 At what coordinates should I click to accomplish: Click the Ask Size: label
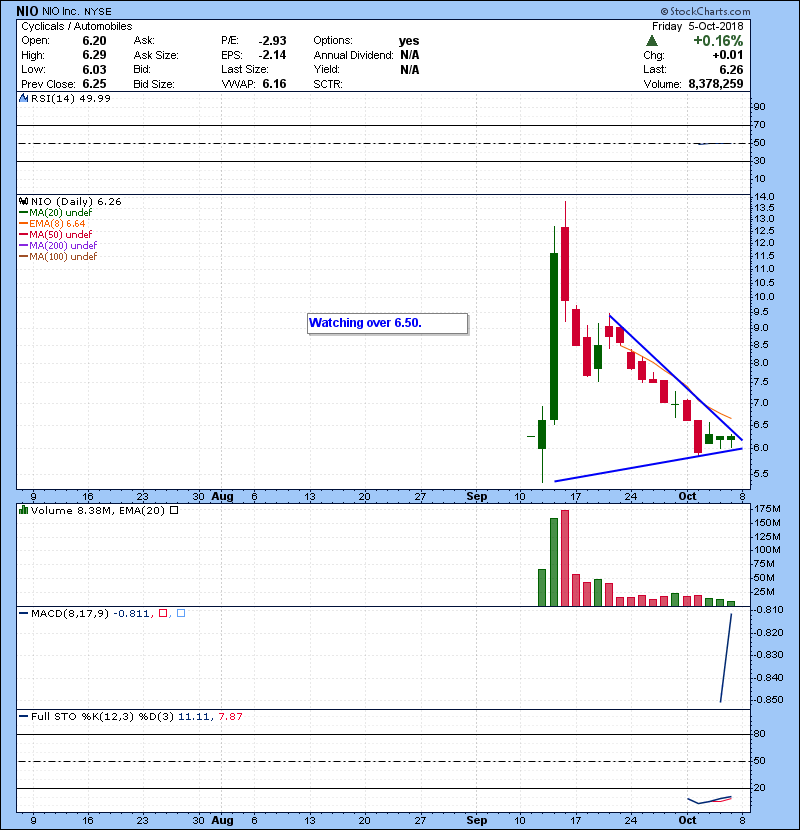pyautogui.click(x=156, y=55)
